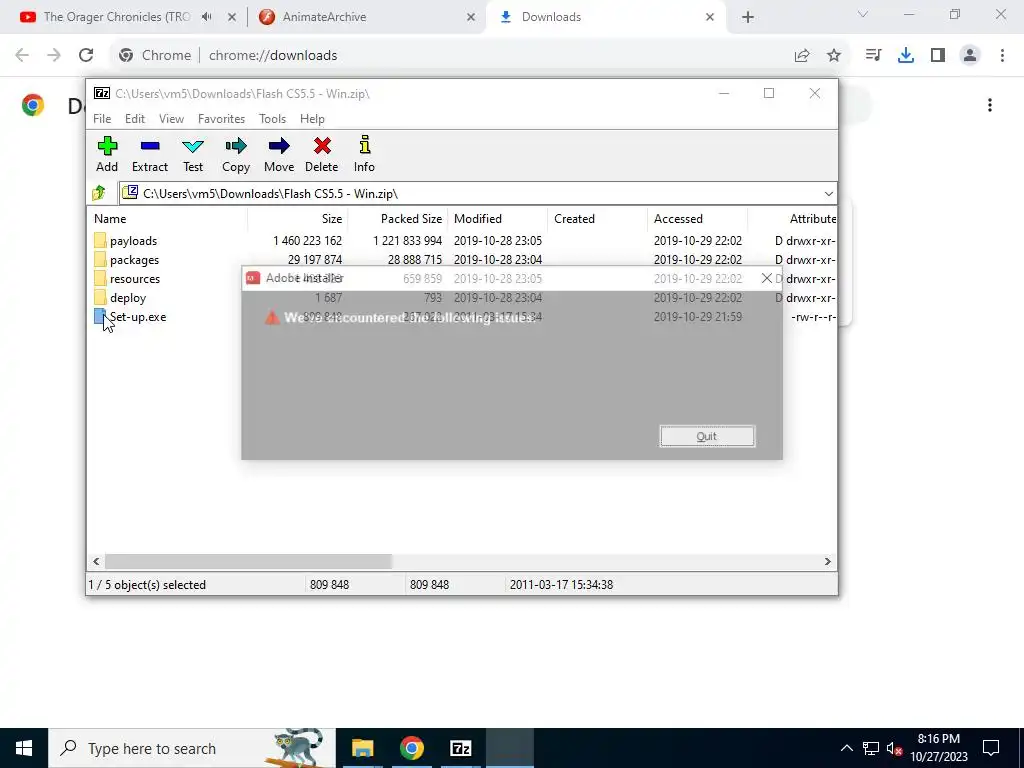
Task: Open the Help menu
Action: 312,119
